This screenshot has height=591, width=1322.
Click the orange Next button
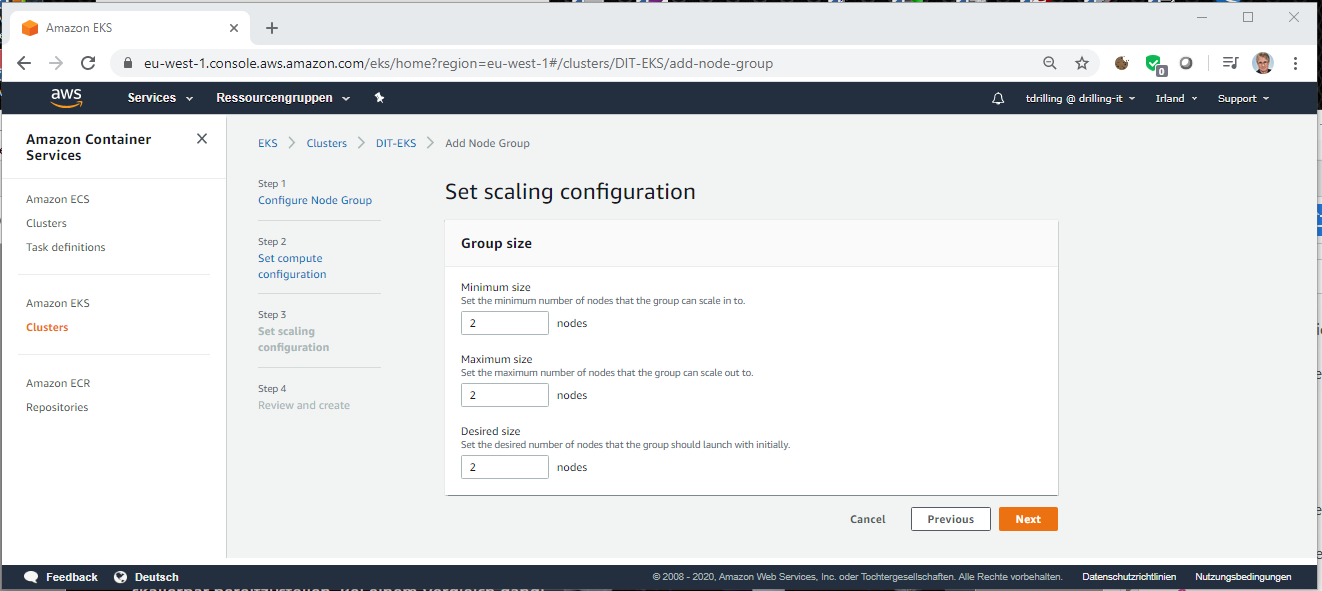(x=1028, y=519)
